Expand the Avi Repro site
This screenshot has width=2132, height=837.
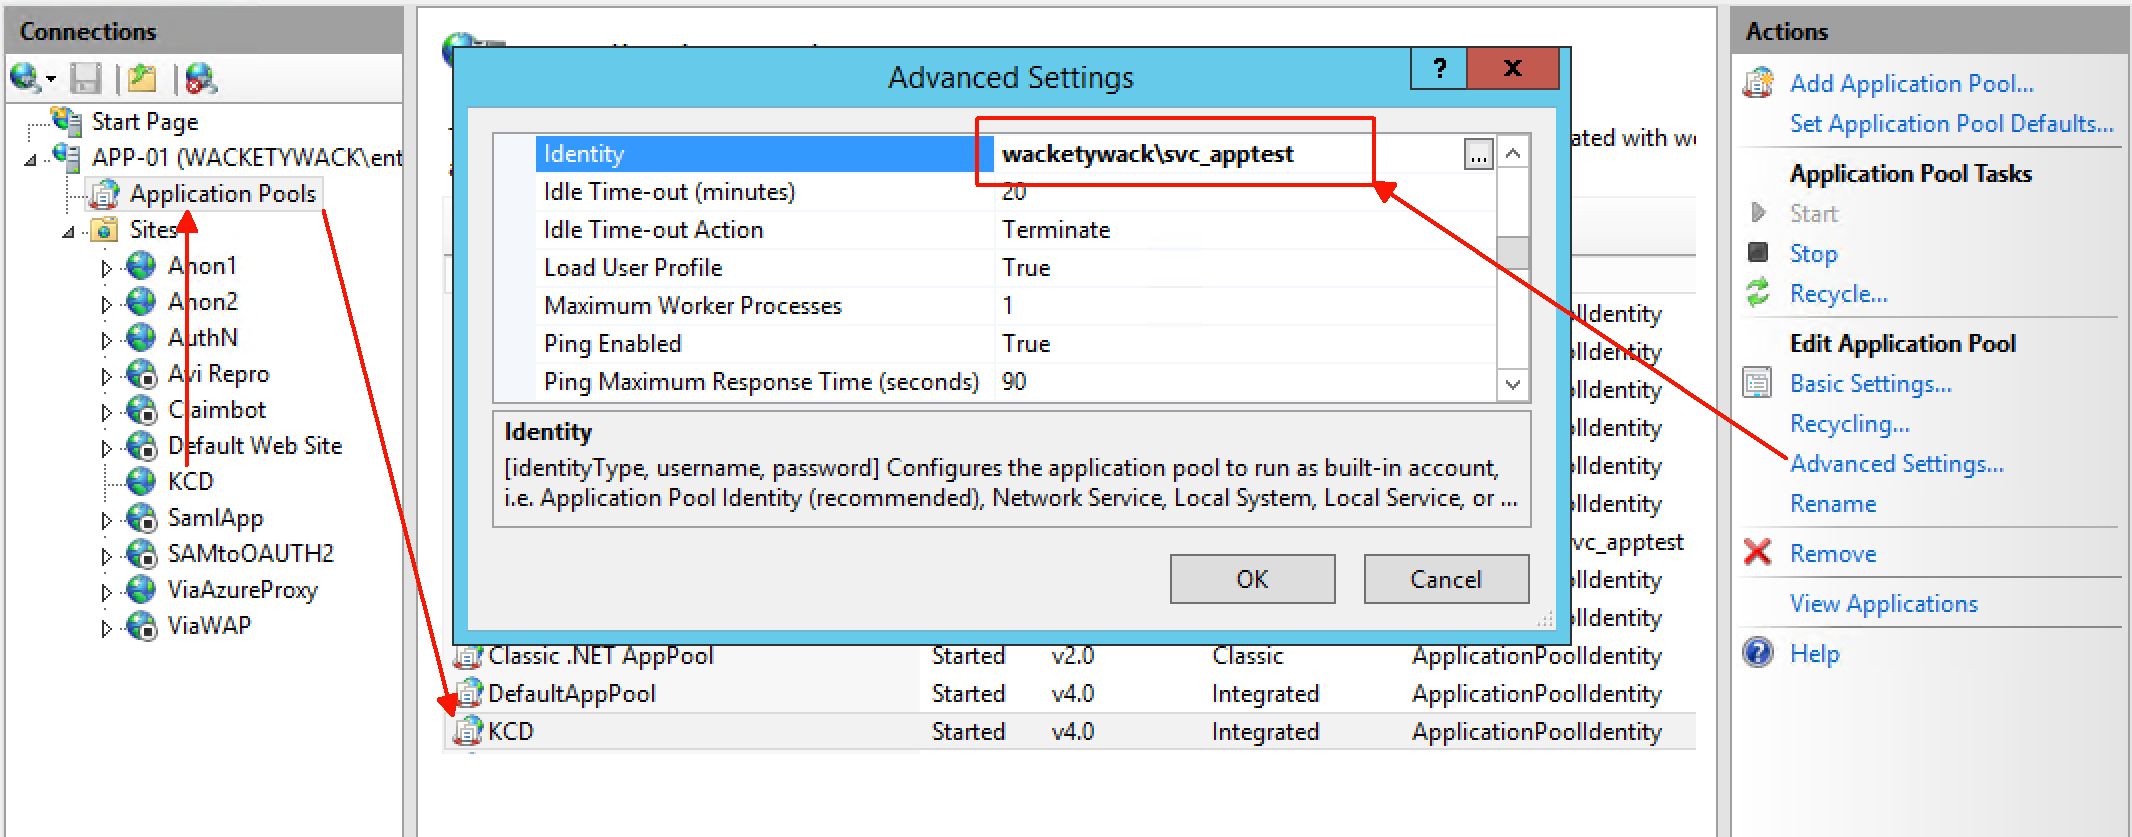click(106, 376)
